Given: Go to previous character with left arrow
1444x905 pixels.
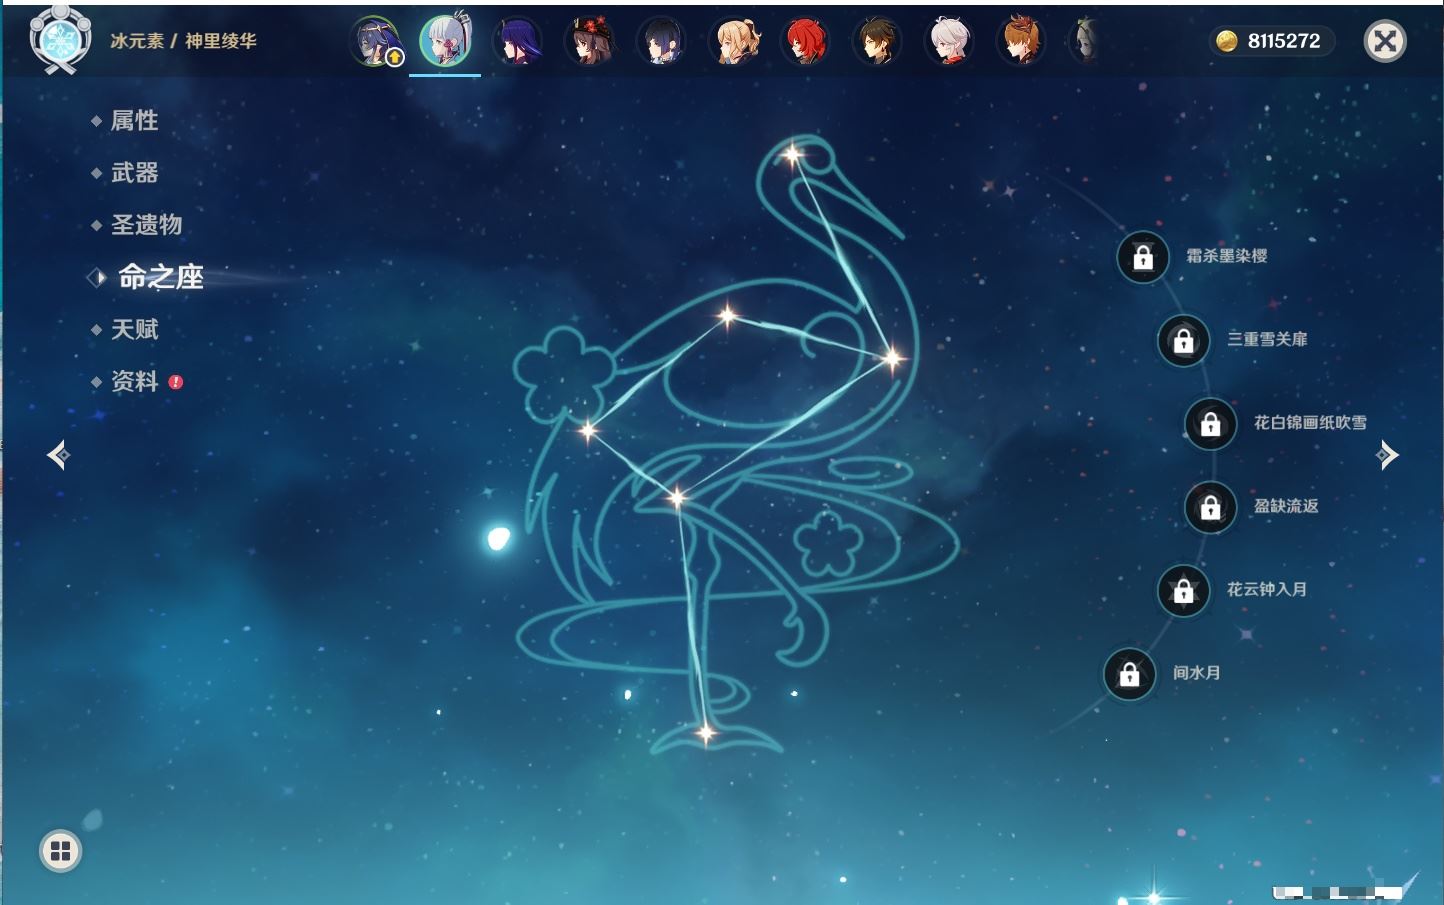Looking at the screenshot, I should coord(59,455).
